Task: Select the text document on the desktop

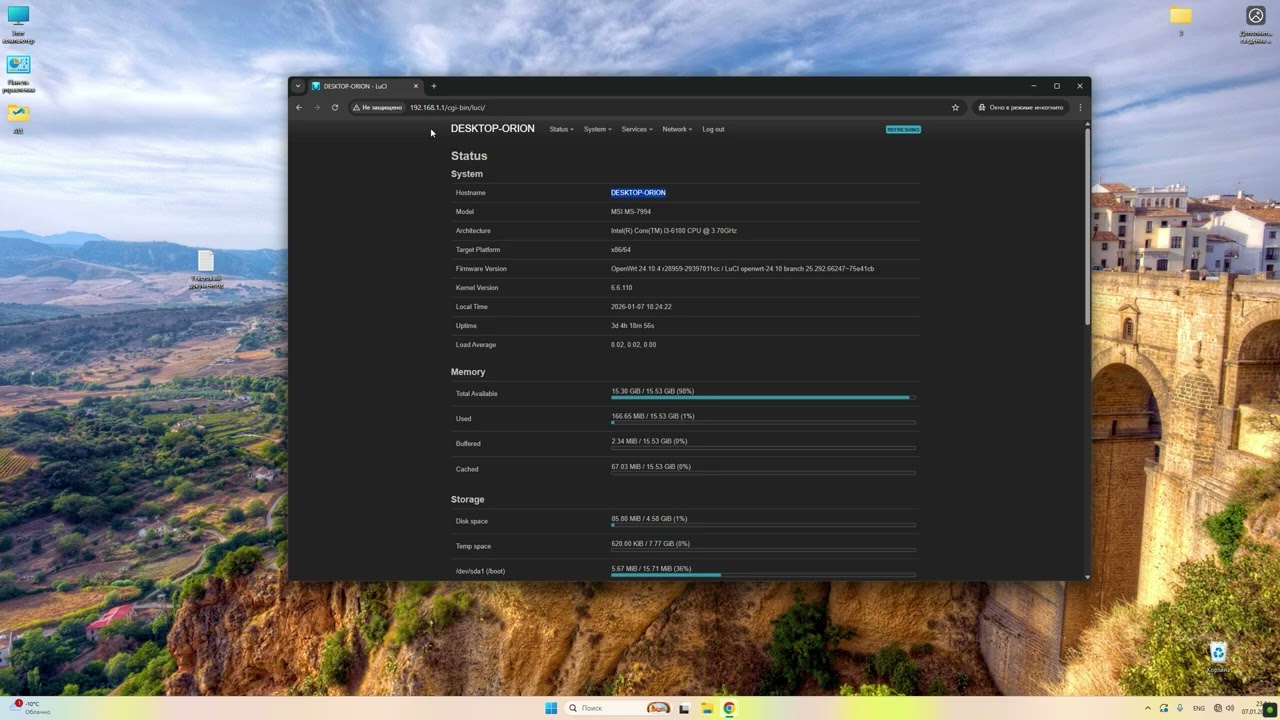Action: 205,269
